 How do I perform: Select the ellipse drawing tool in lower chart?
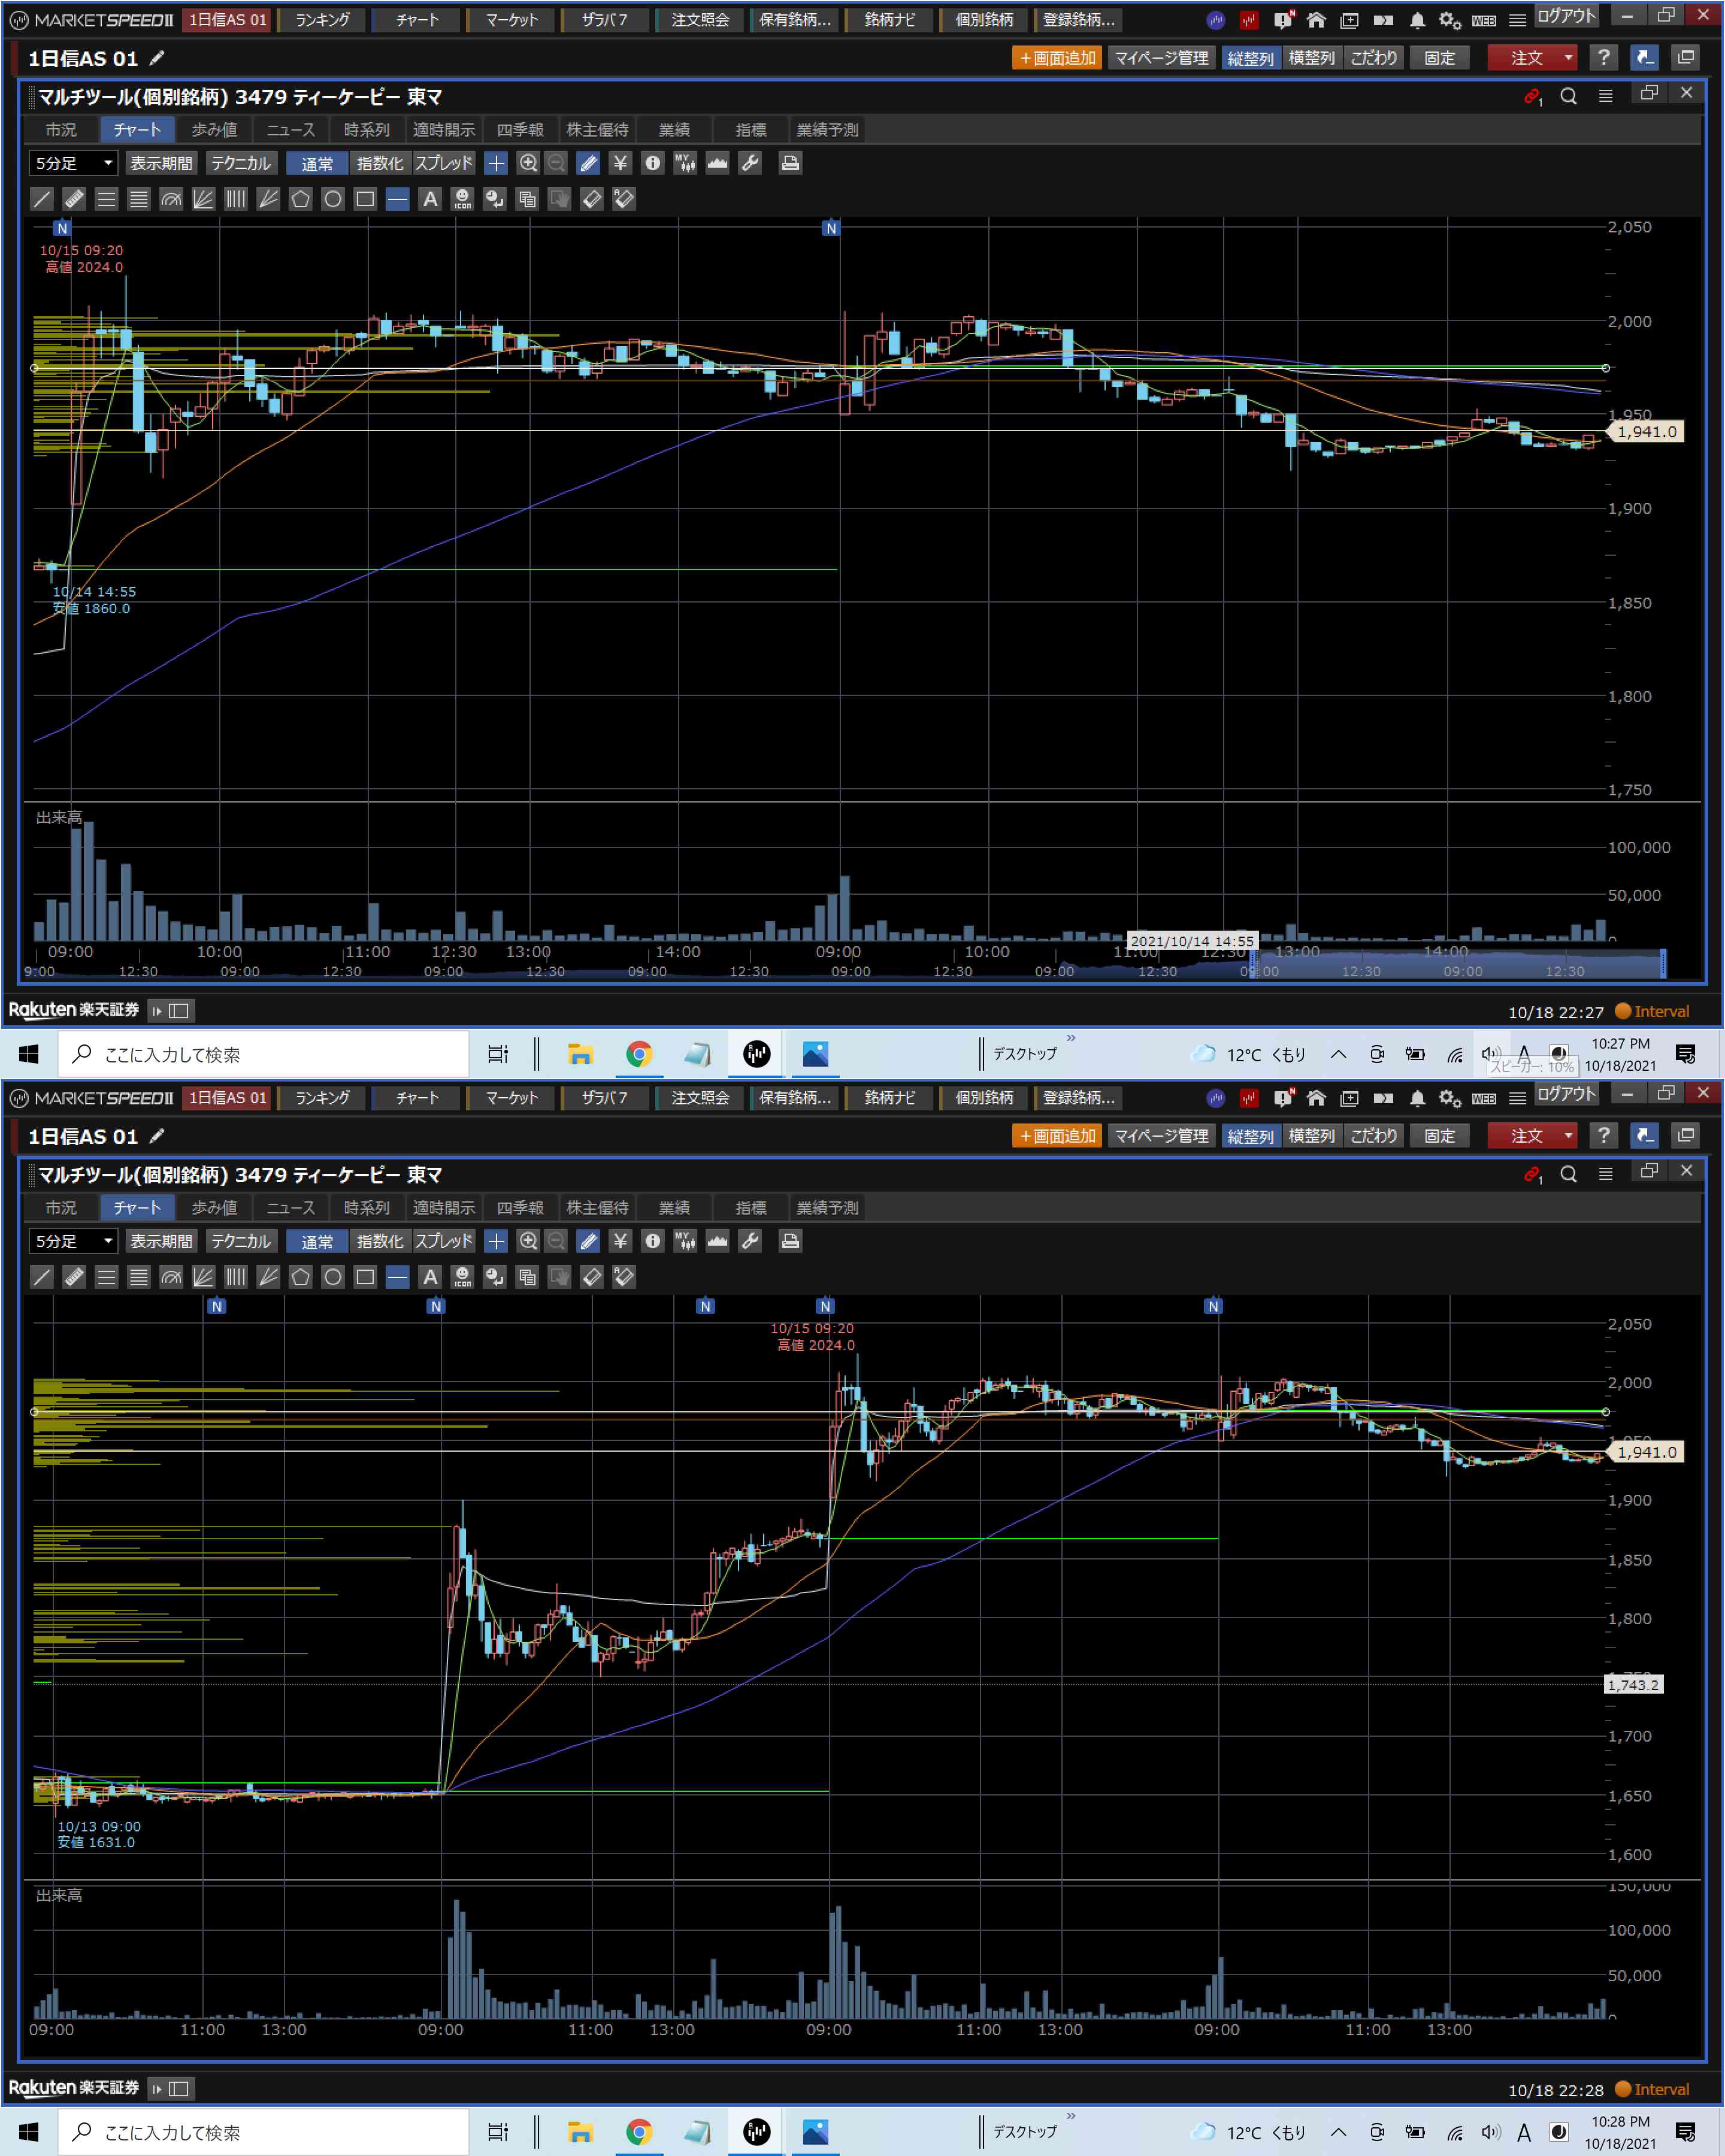coord(333,1277)
